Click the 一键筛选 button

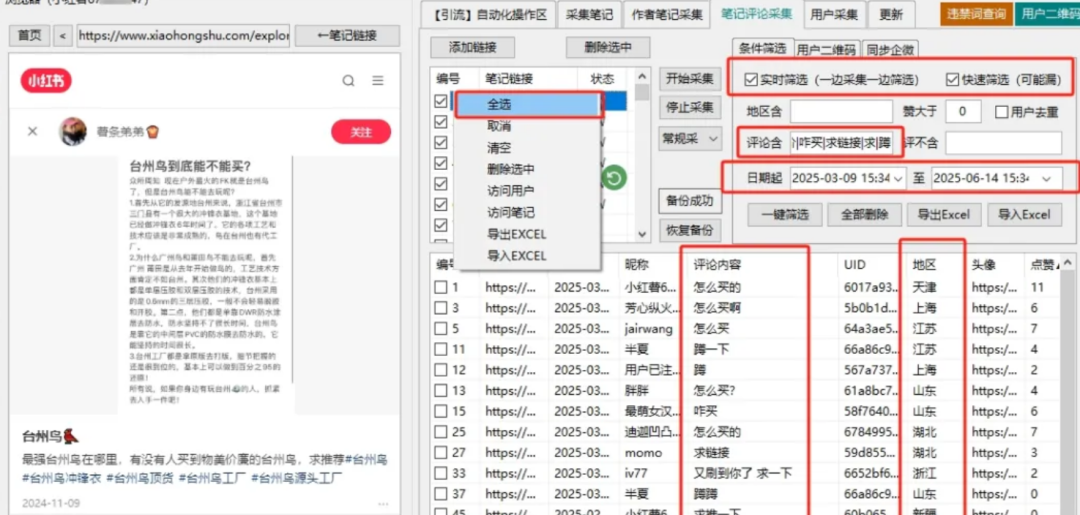coord(785,214)
